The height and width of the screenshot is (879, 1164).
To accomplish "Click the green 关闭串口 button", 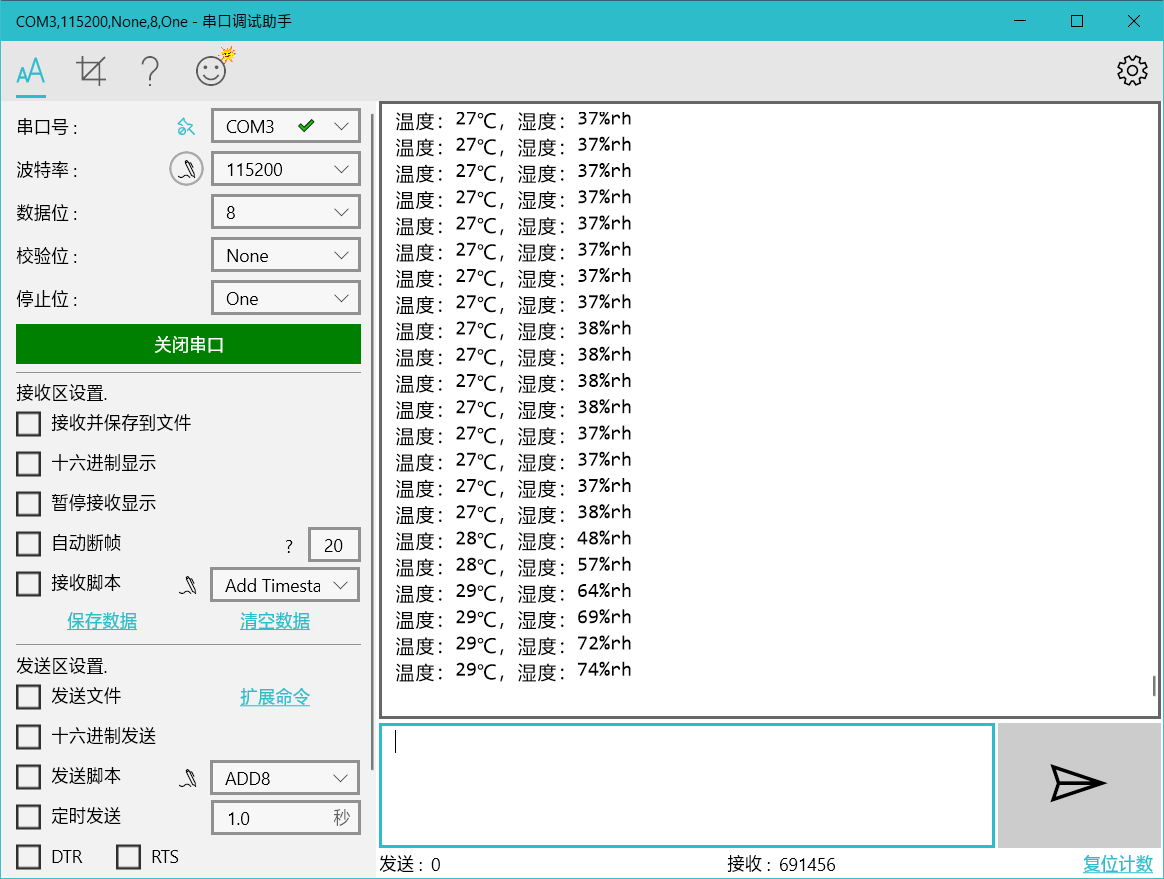I will pos(189,344).
